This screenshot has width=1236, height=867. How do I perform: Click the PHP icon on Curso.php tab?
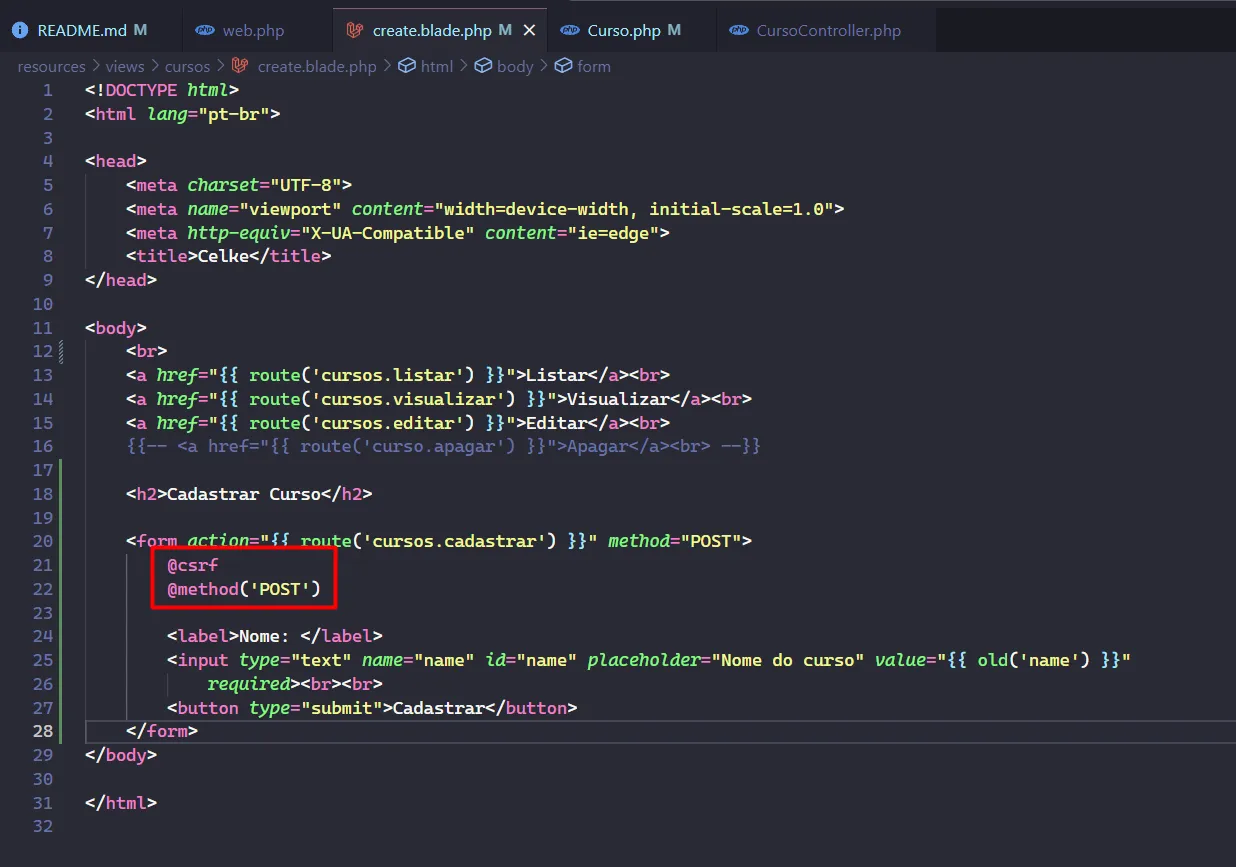[570, 31]
